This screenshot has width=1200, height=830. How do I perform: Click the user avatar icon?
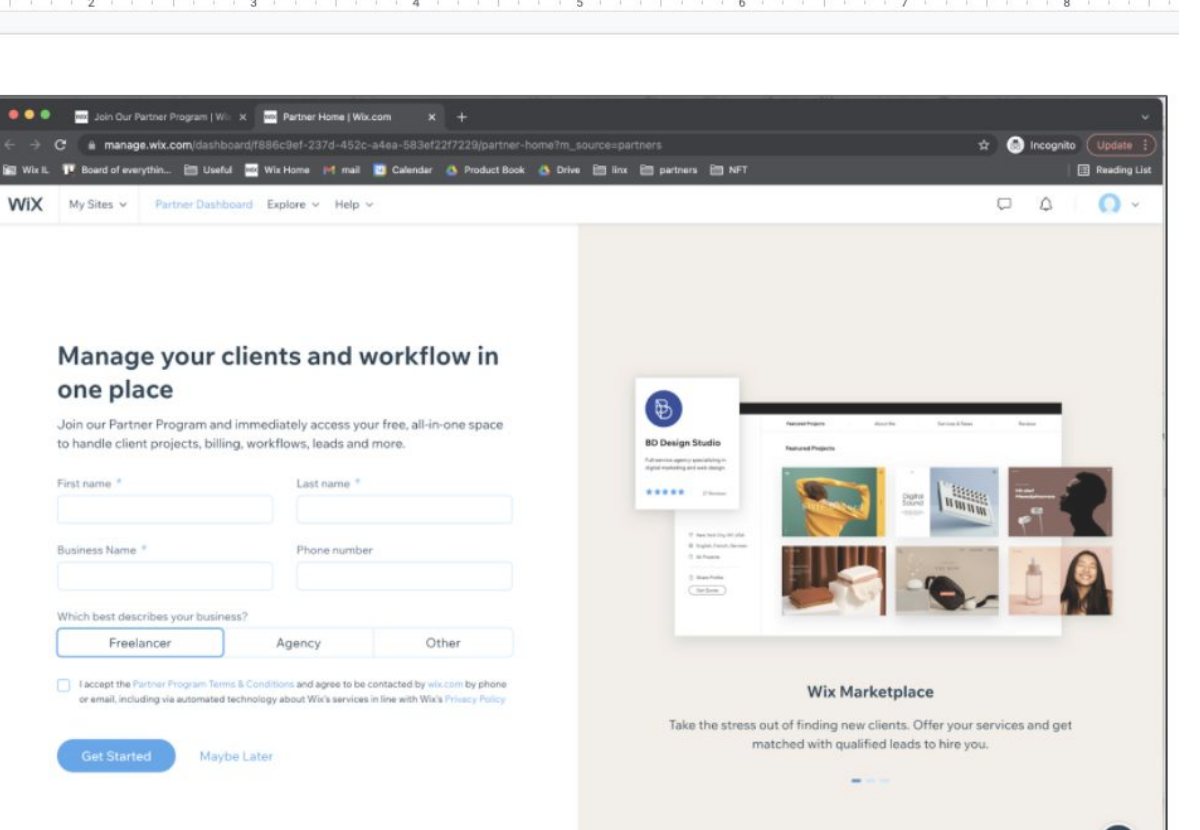click(1109, 204)
